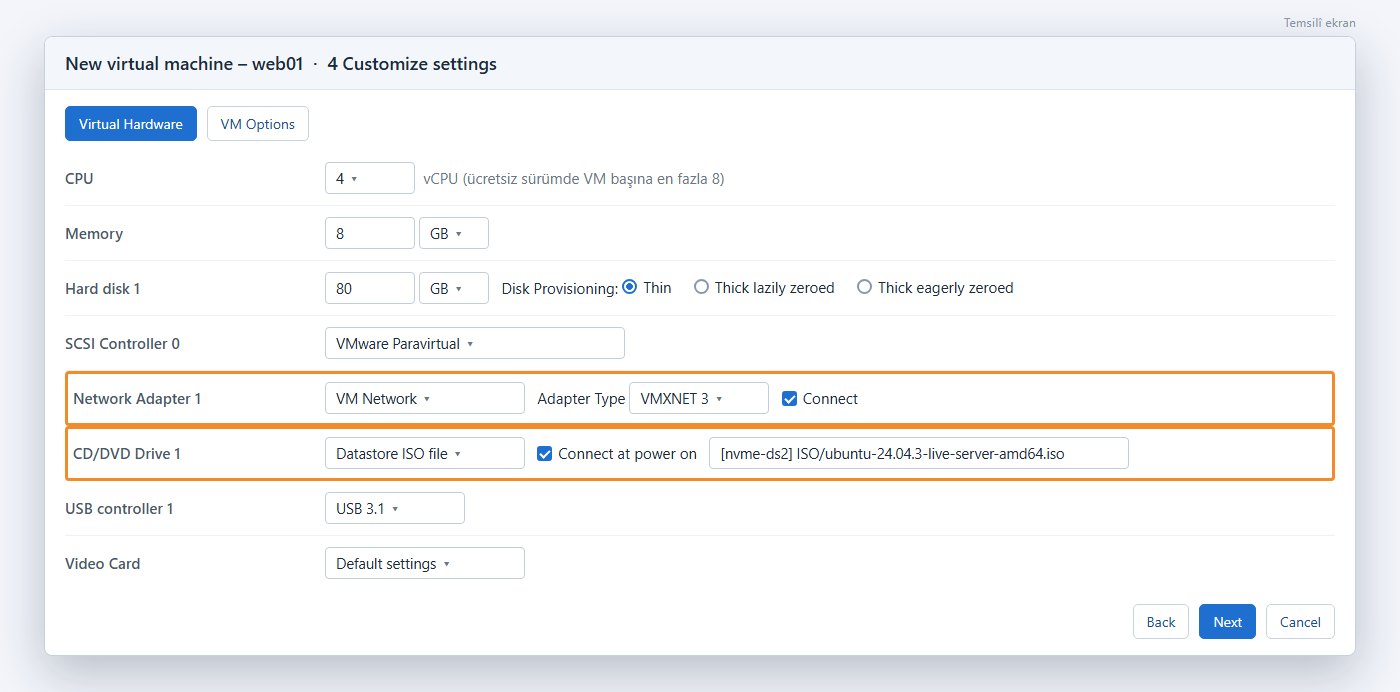Click the USB controller 1 label

click(119, 508)
